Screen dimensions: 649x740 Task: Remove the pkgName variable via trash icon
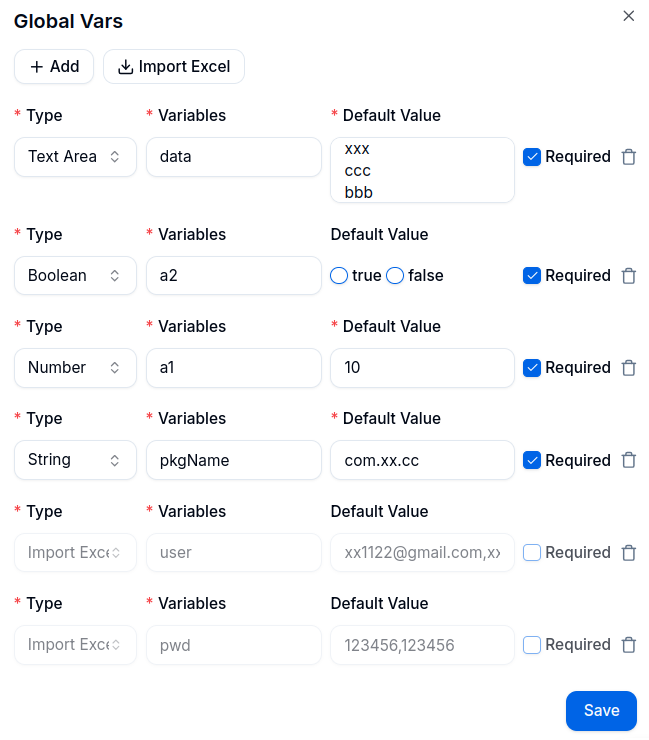click(x=629, y=460)
